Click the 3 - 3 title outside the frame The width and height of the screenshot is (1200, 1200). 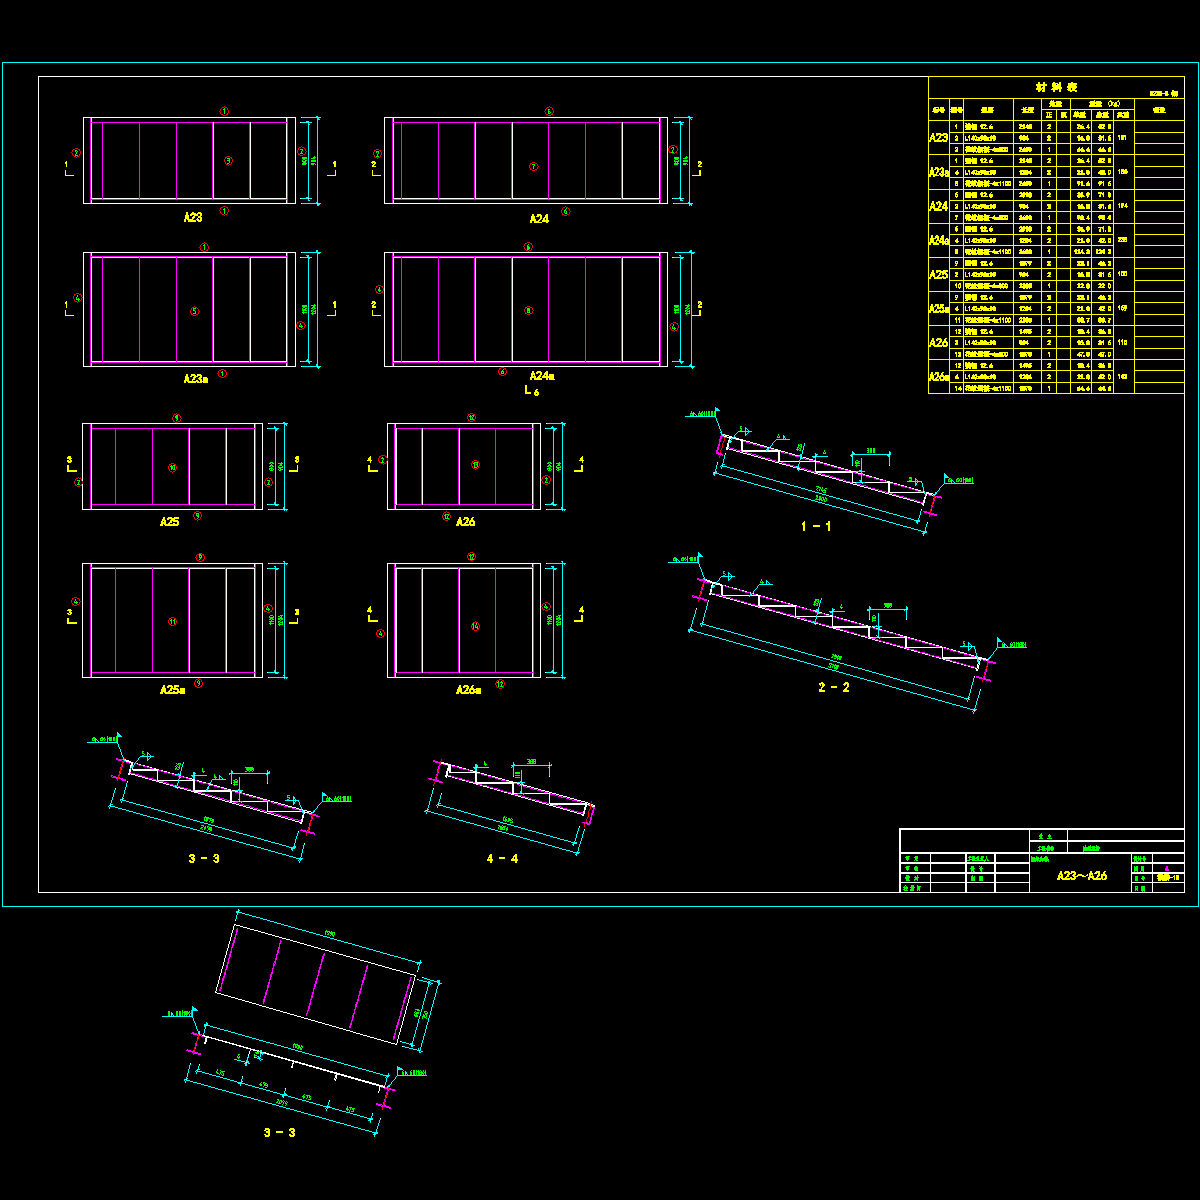coord(279,1132)
